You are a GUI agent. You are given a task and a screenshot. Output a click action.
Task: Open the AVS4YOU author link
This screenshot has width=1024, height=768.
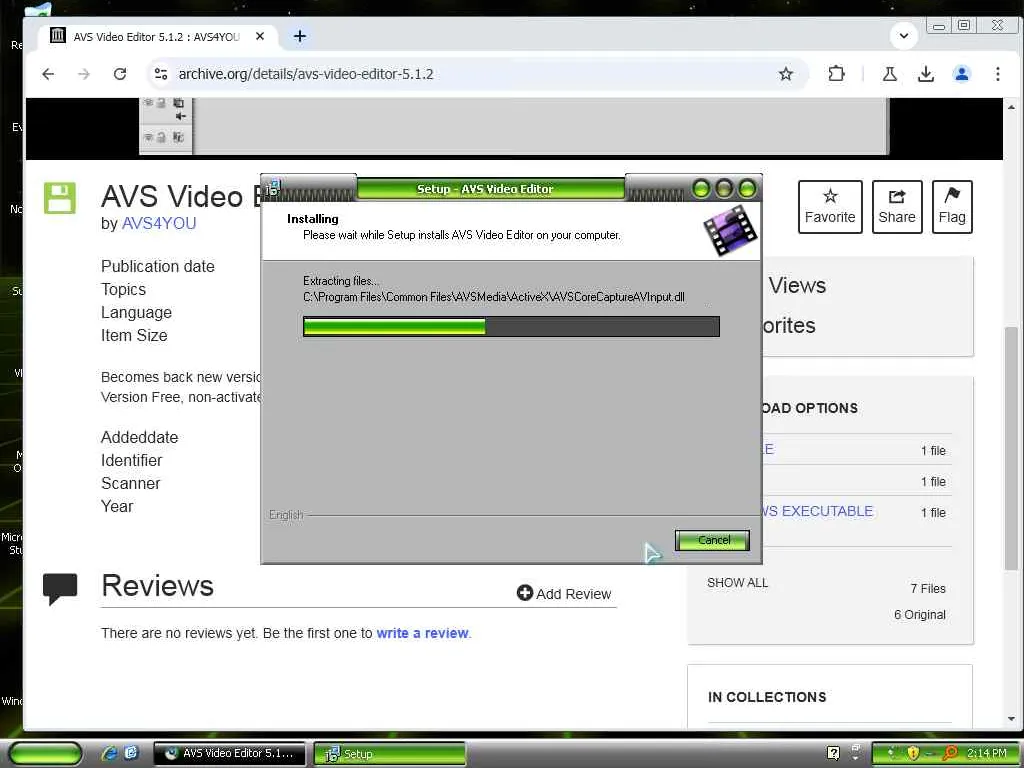[159, 223]
